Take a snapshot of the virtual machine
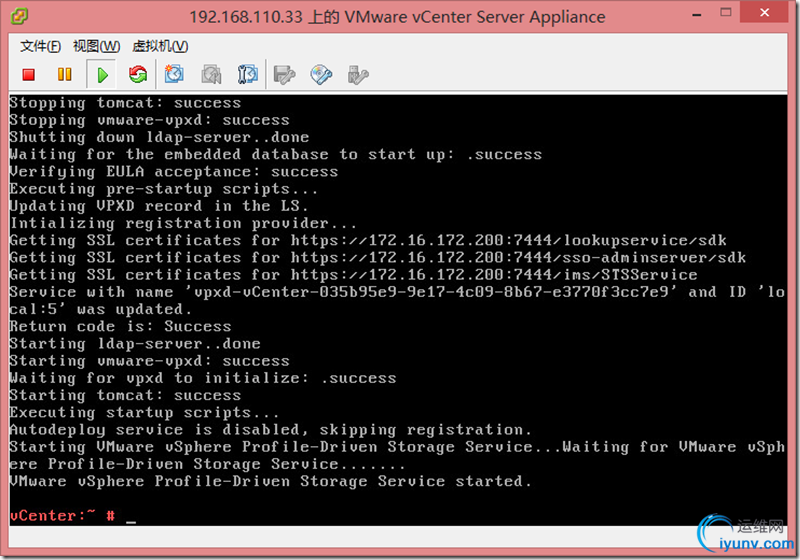This screenshot has height=560, width=800. [174, 74]
